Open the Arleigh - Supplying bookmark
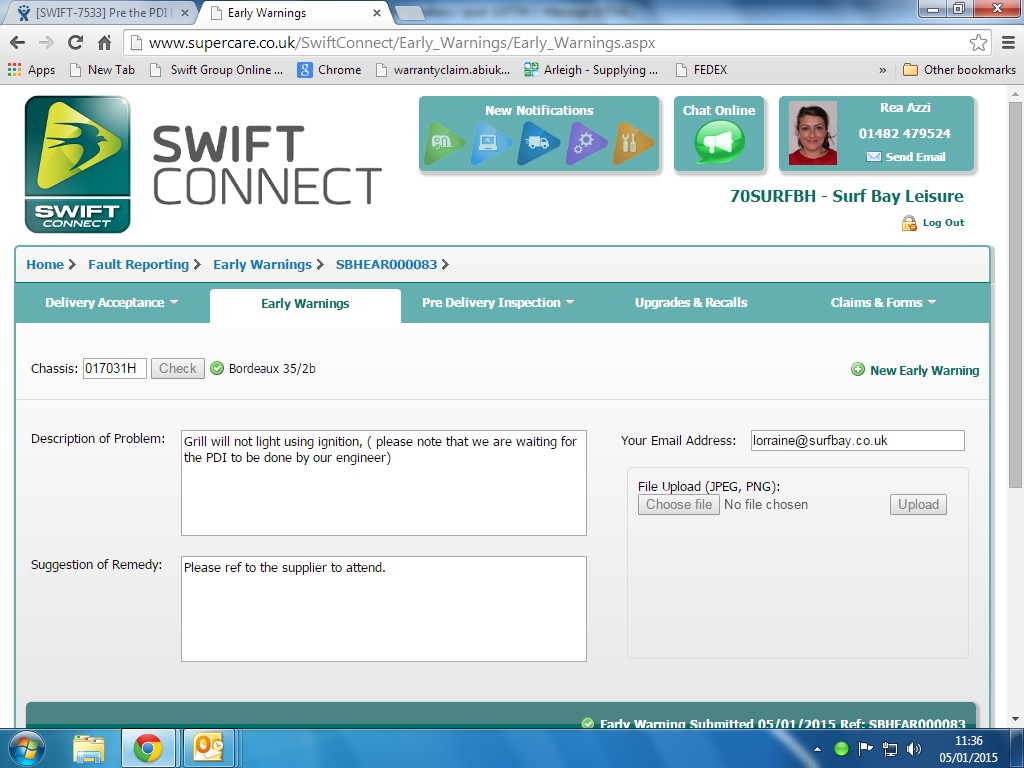The width and height of the screenshot is (1024, 768). pyautogui.click(x=591, y=70)
